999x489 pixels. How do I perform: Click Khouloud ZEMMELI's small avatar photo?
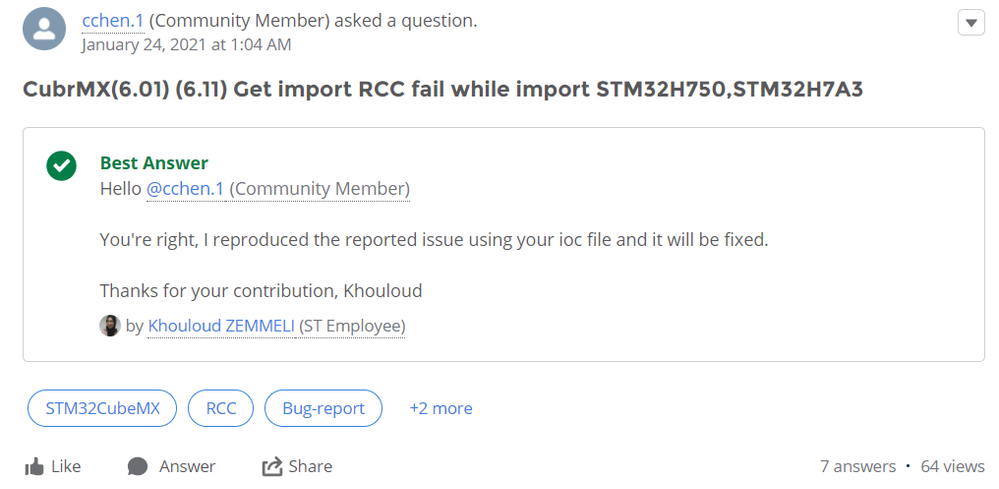click(110, 325)
